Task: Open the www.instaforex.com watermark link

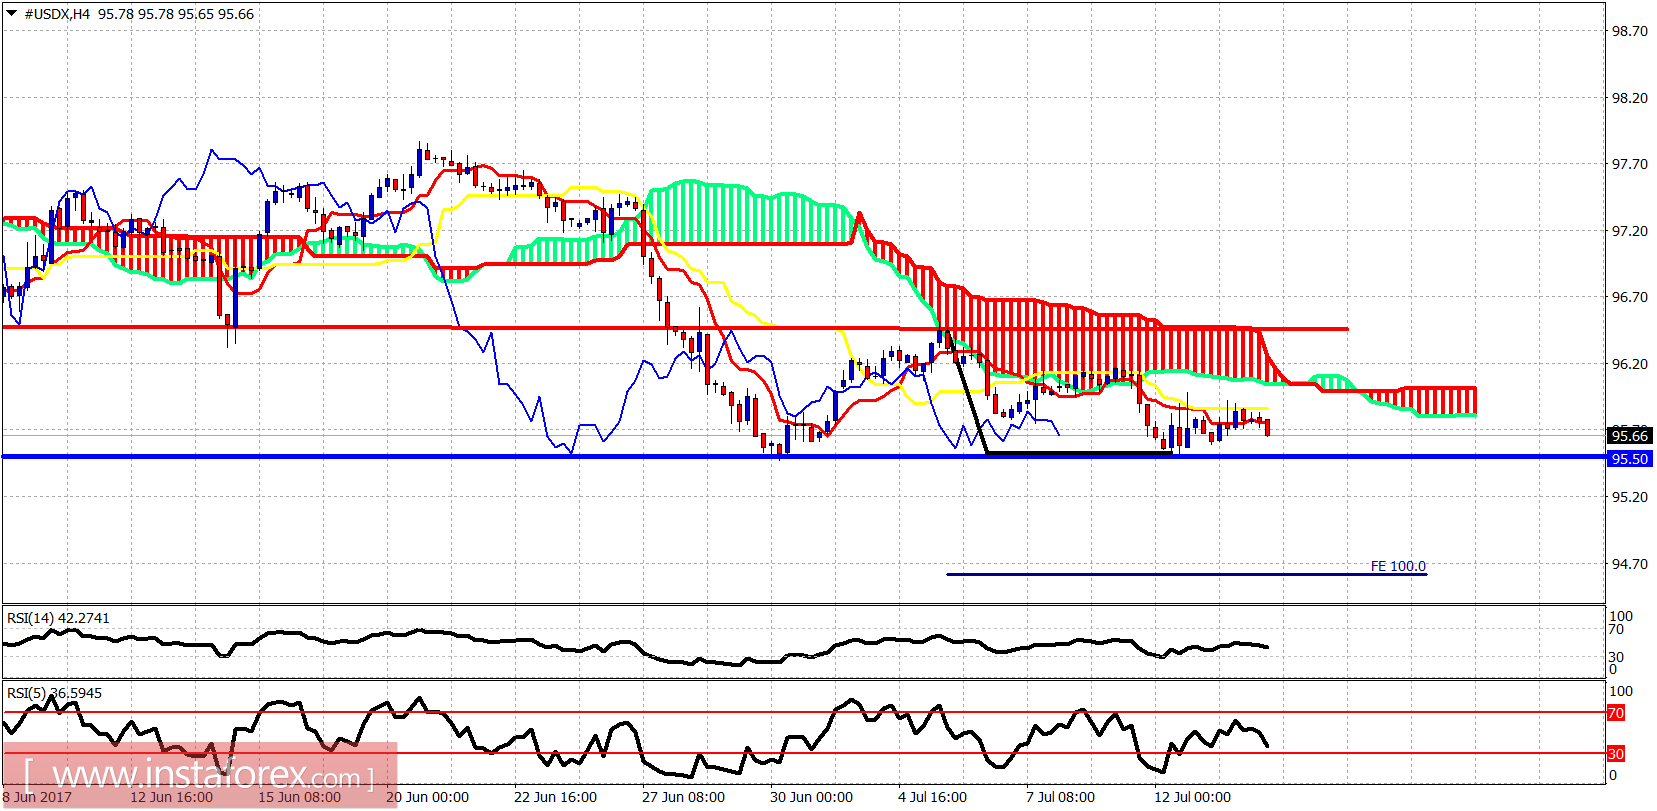Action: (x=200, y=775)
